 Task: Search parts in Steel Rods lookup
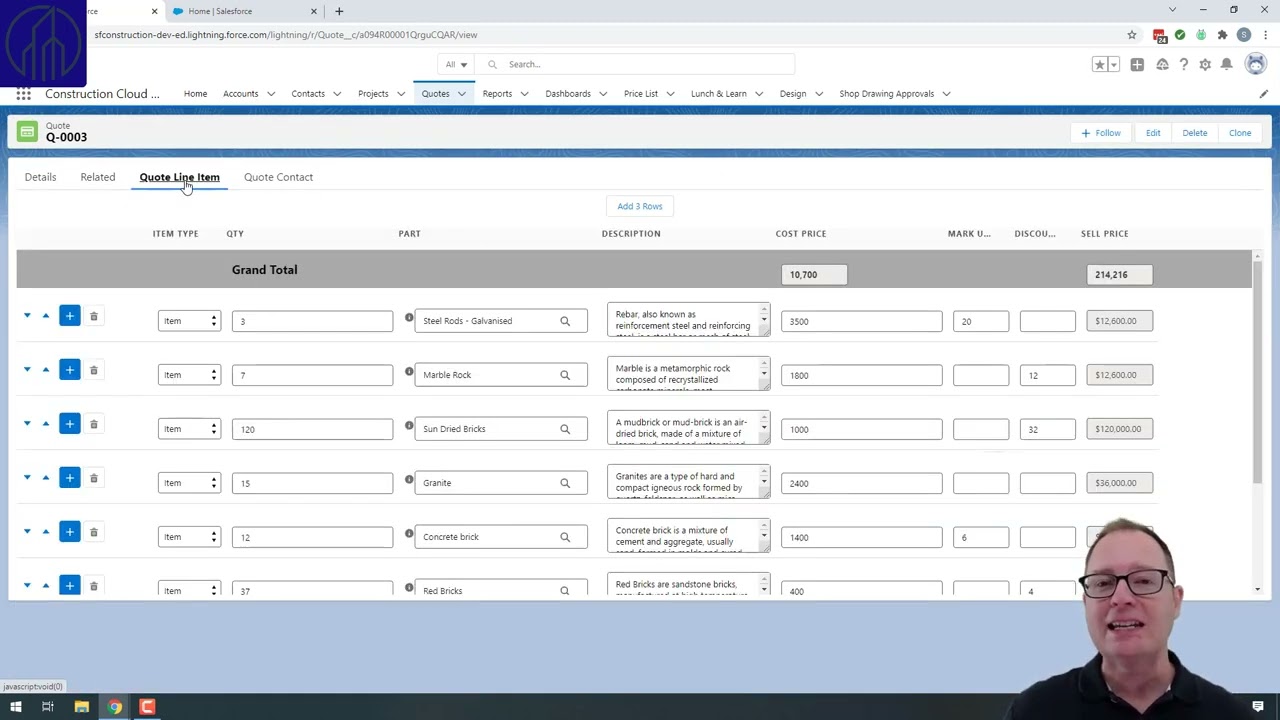tap(565, 321)
